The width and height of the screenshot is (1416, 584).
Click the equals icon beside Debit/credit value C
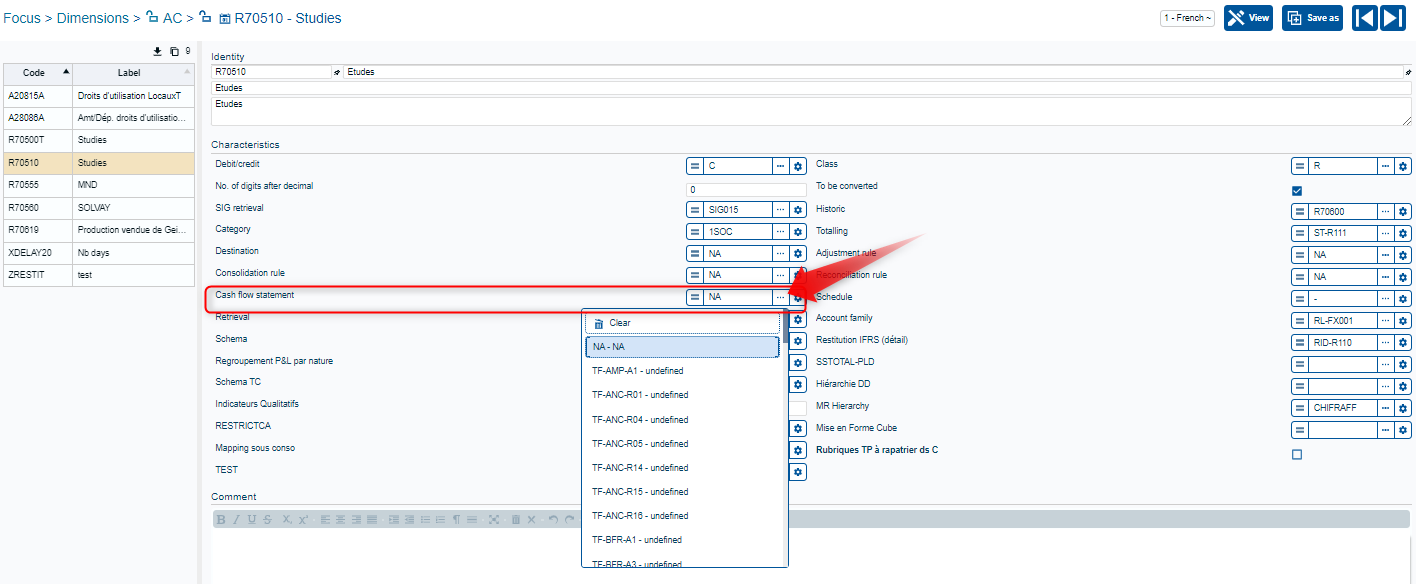point(695,166)
